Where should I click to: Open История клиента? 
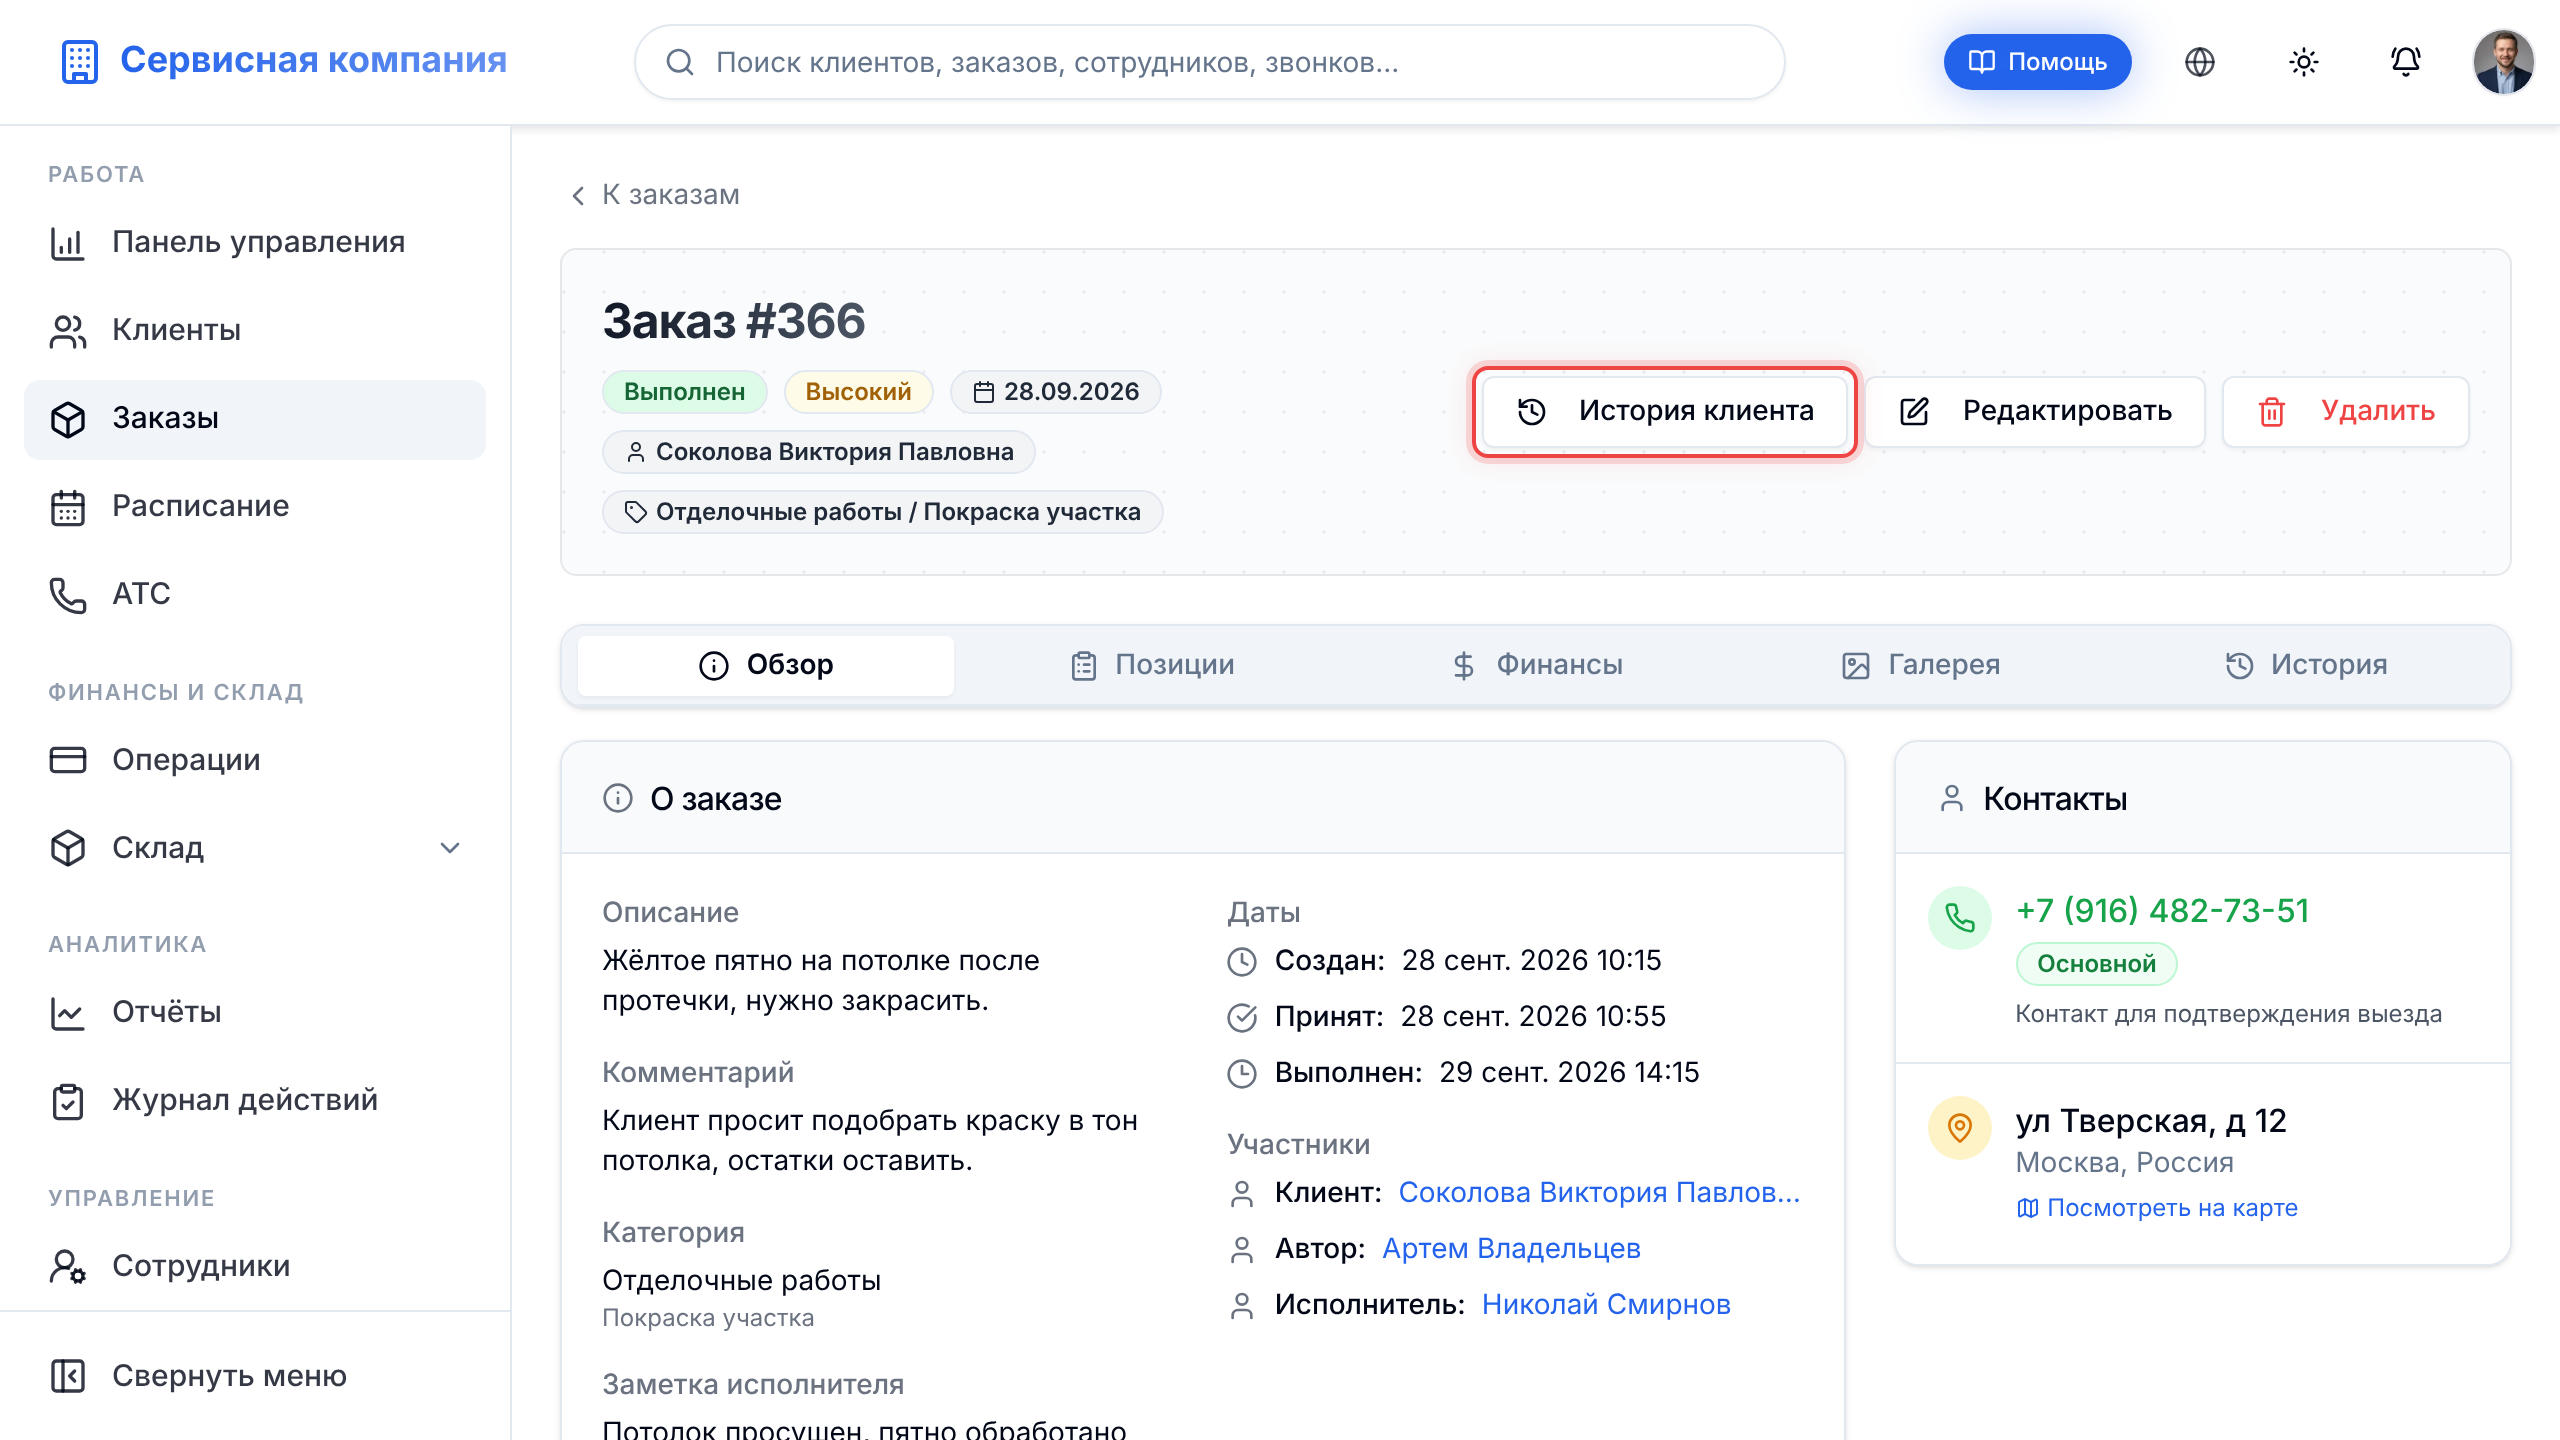point(1664,411)
